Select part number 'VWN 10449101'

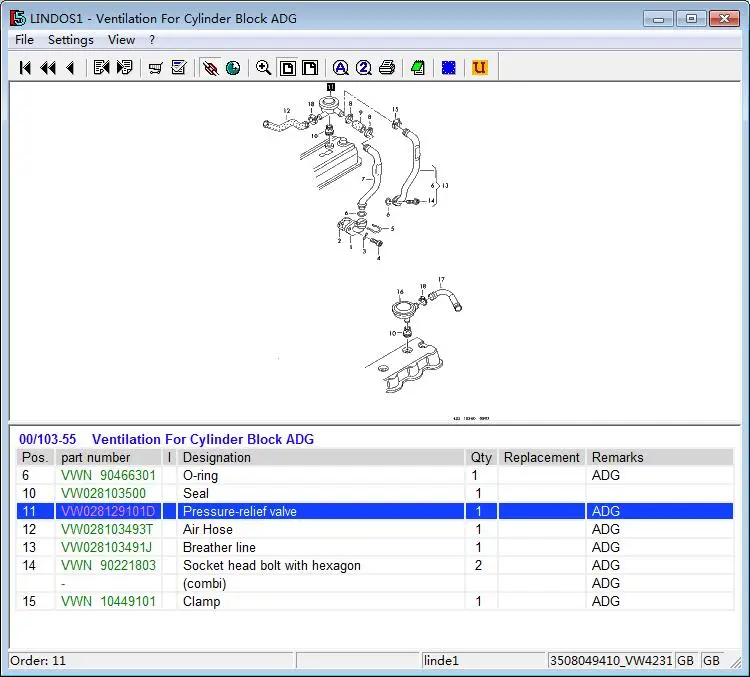tap(108, 601)
